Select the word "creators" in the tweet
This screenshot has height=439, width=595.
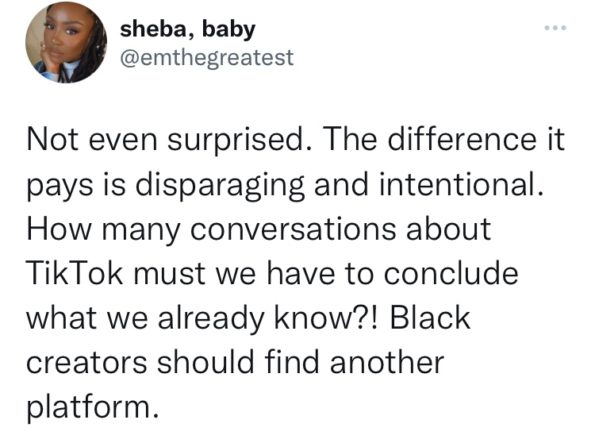(87, 362)
